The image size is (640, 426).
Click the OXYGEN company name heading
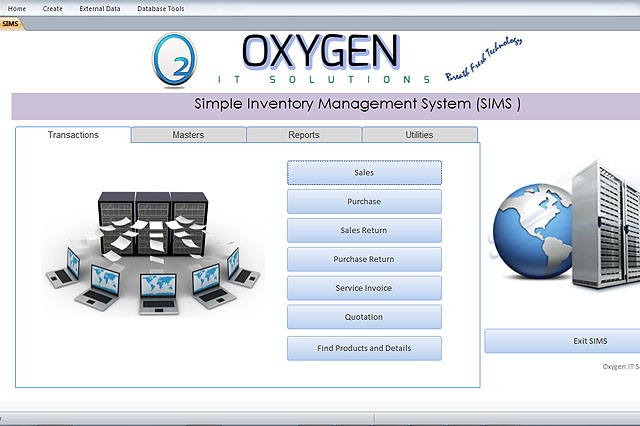(321, 51)
